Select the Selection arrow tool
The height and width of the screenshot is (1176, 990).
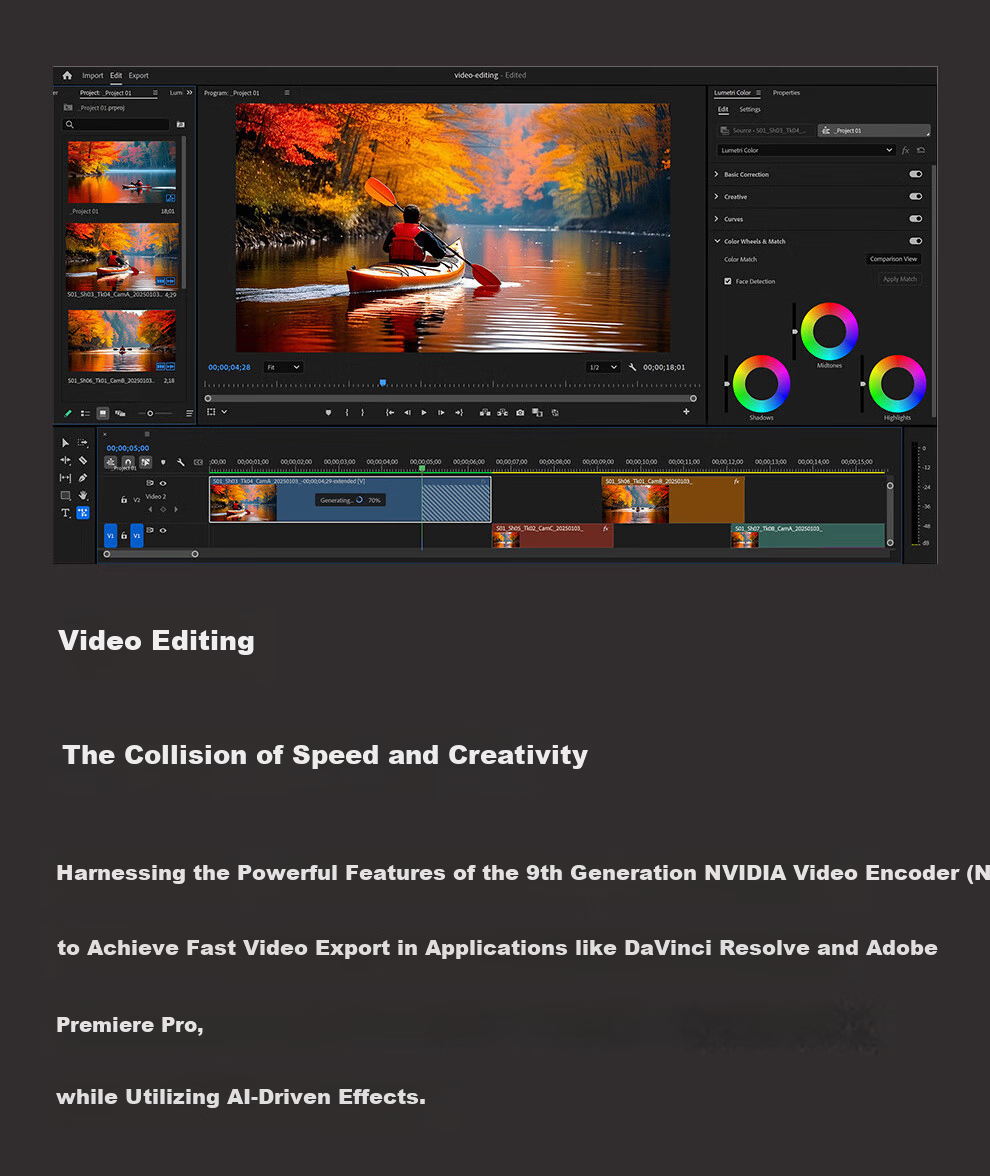(65, 442)
